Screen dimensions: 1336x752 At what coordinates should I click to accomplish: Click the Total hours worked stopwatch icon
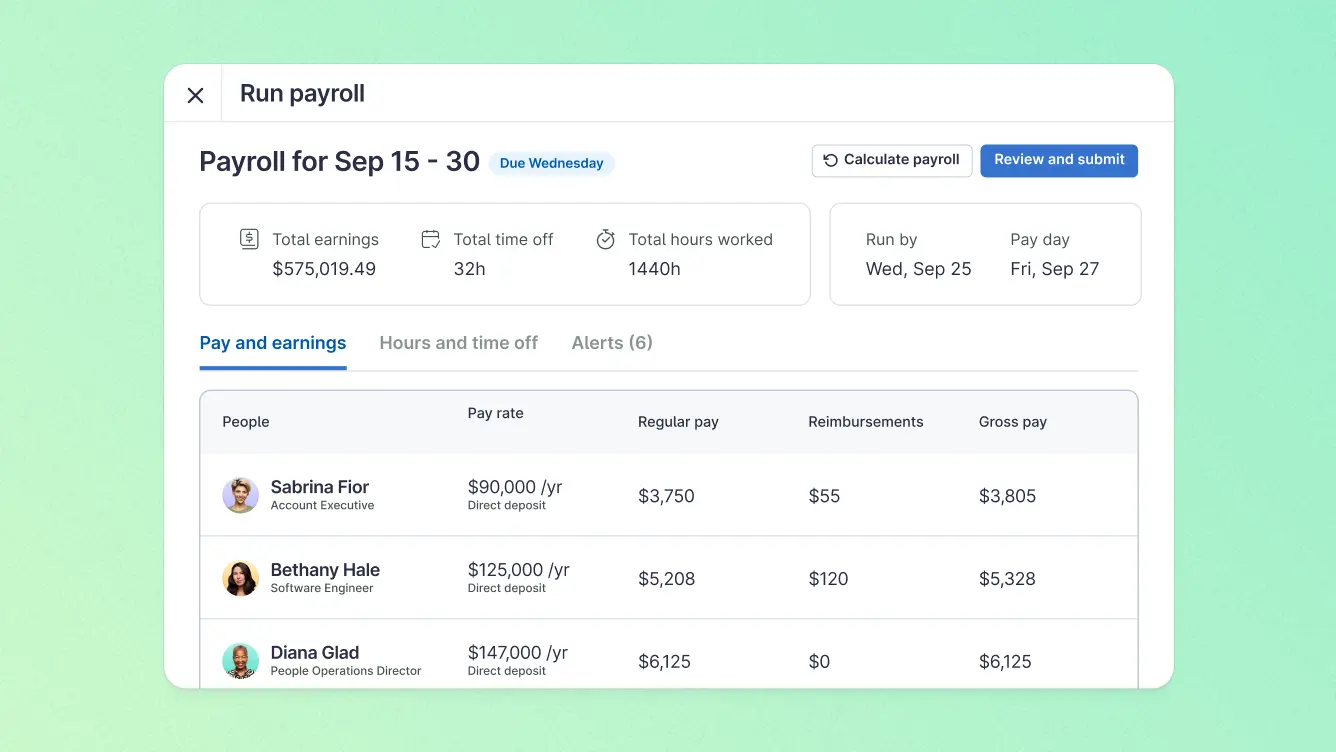click(x=605, y=239)
